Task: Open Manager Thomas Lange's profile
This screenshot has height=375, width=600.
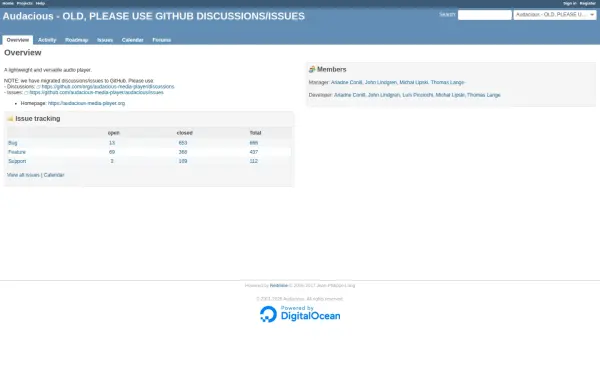Action: [447, 82]
